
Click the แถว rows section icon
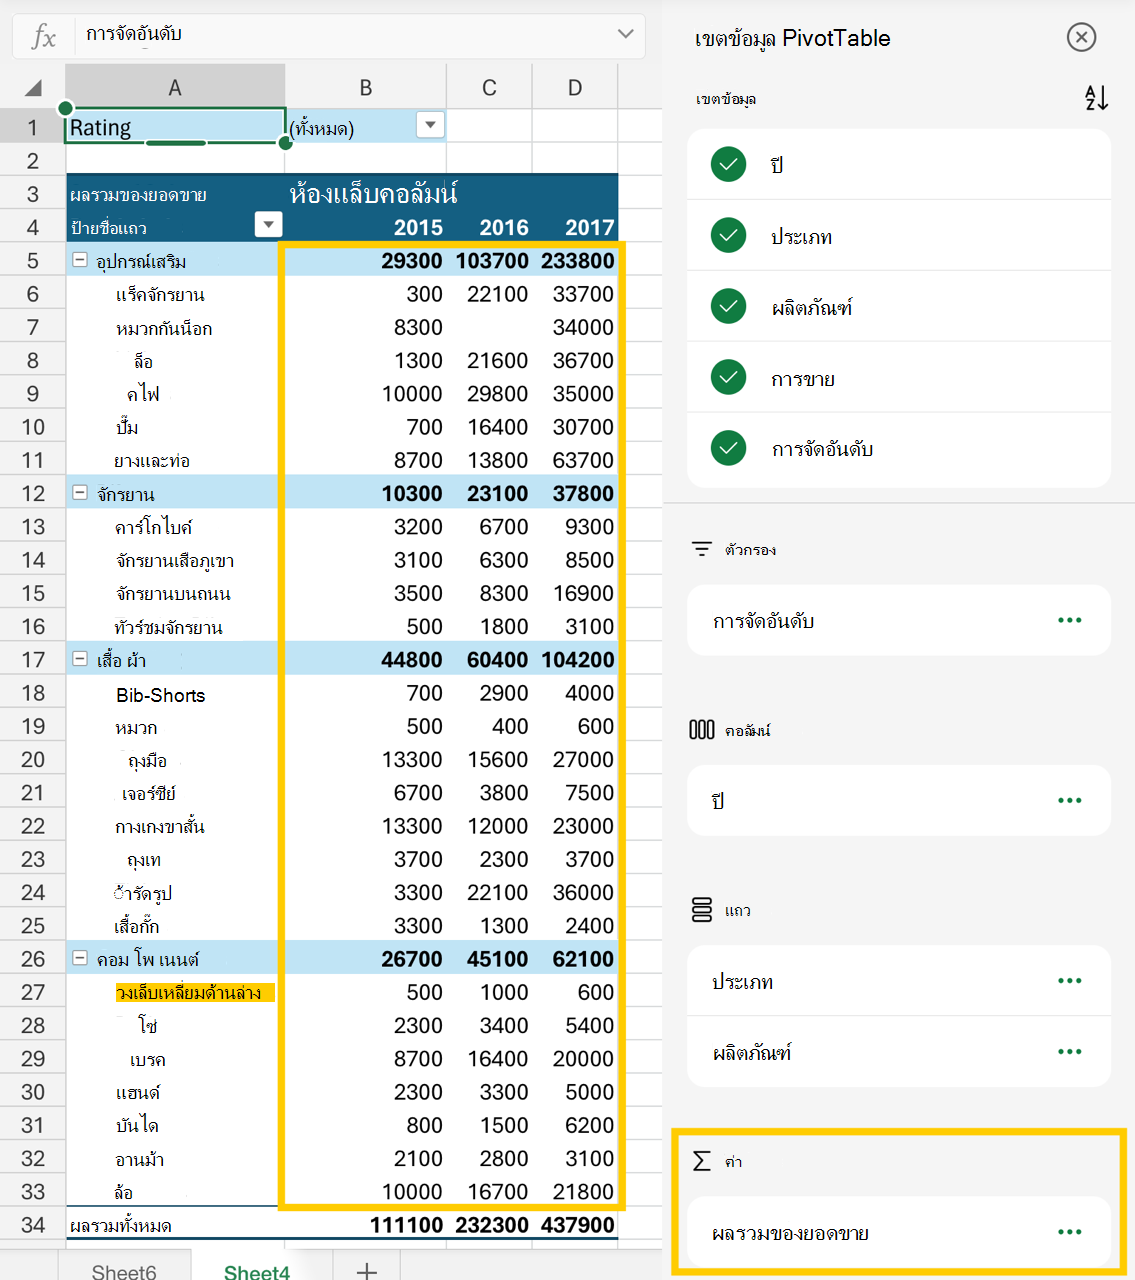[702, 910]
